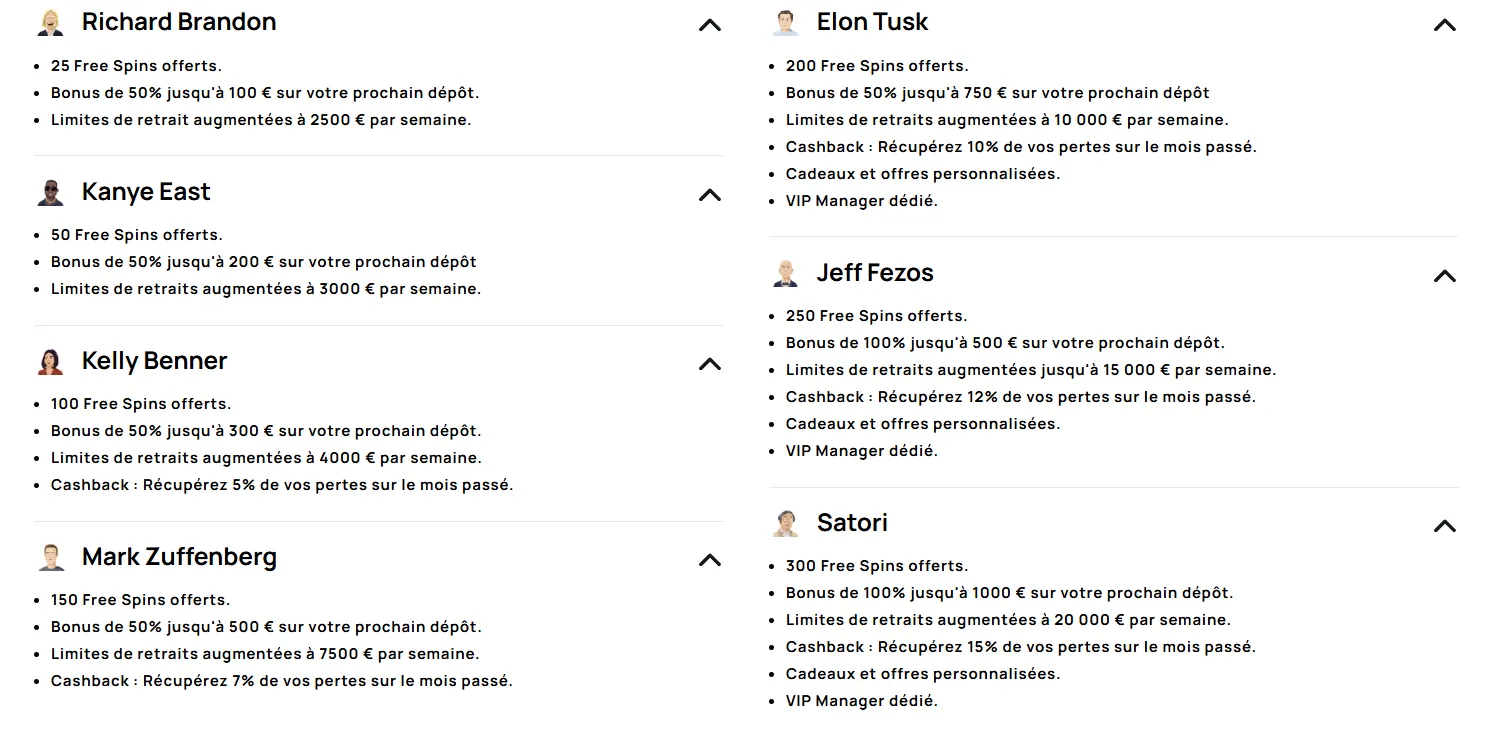Click the Elon Tusk level heading
Viewport: 1502px width, 755px height.
click(x=872, y=22)
